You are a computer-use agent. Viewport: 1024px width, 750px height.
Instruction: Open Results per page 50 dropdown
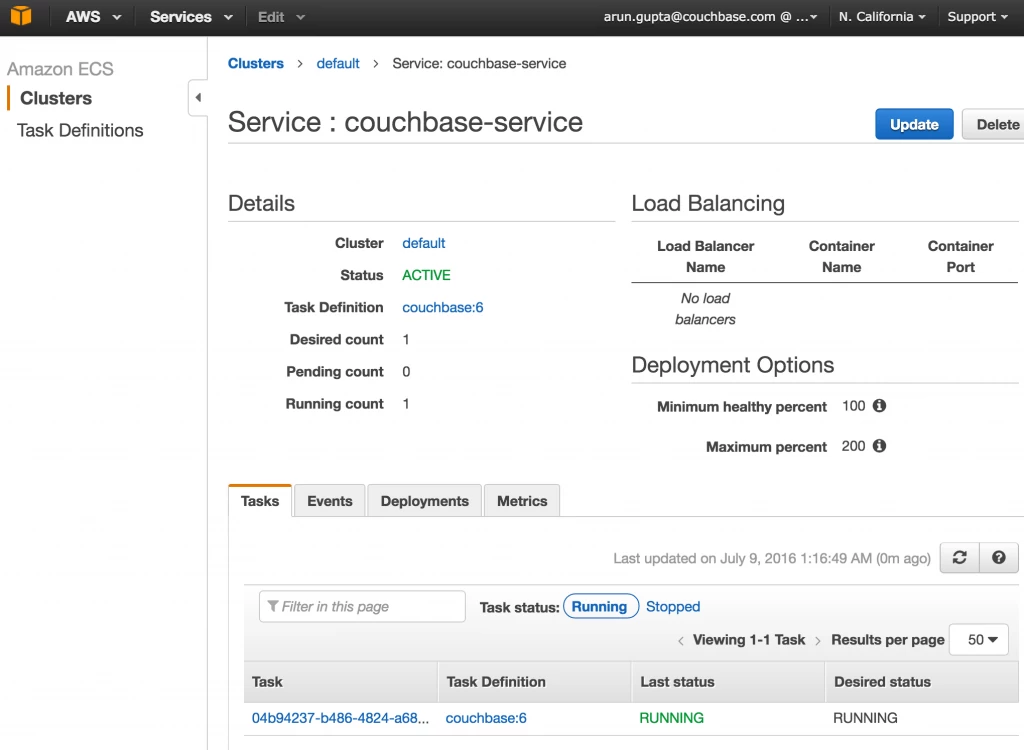click(979, 640)
